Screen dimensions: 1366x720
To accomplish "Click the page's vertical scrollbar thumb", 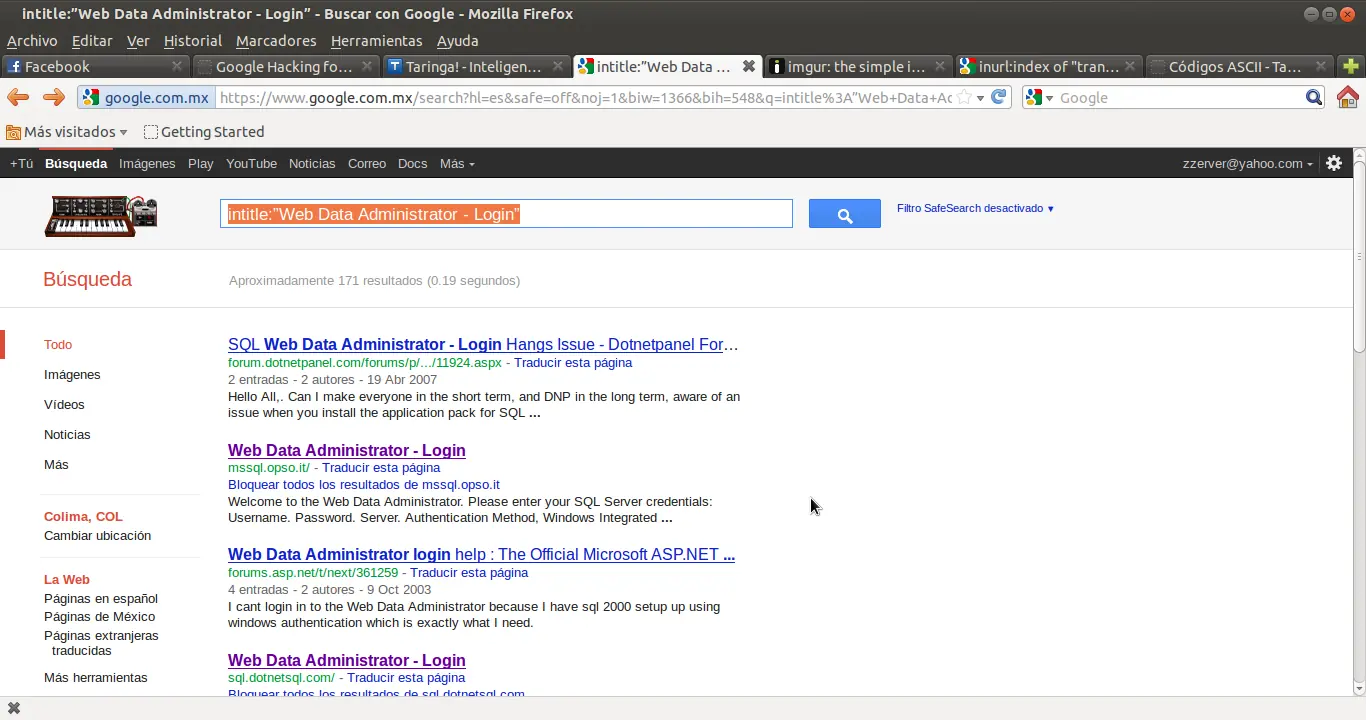I will click(1359, 256).
